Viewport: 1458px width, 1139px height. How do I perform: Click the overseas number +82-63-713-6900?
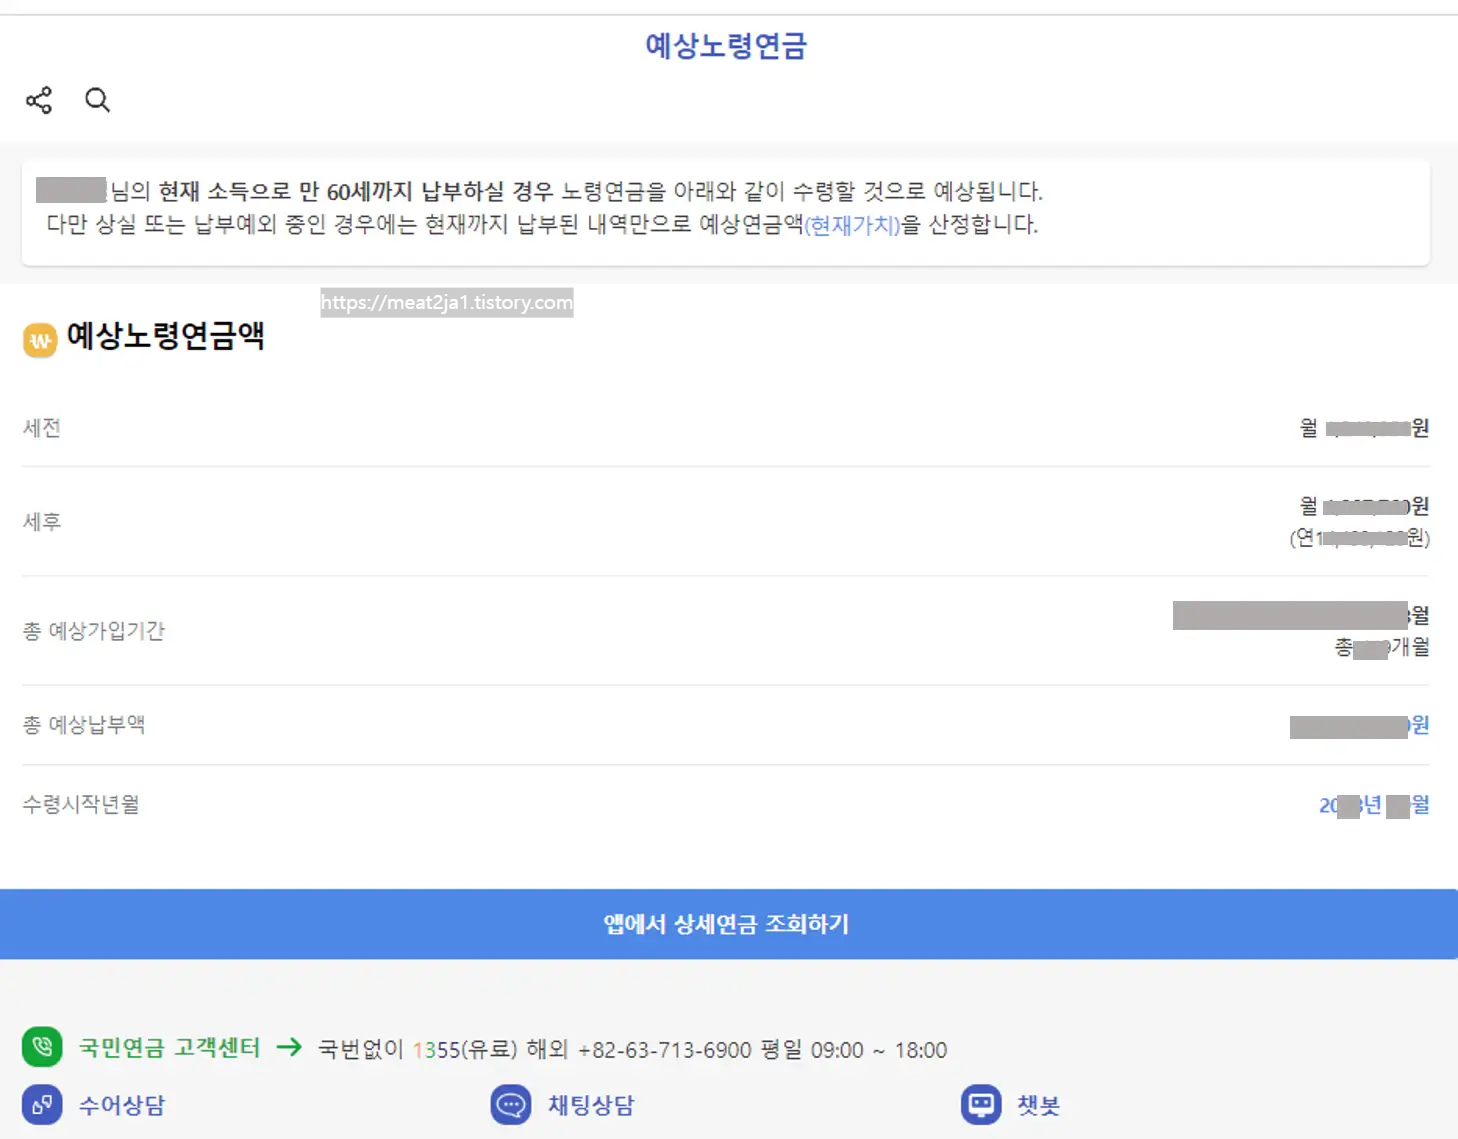point(665,1050)
